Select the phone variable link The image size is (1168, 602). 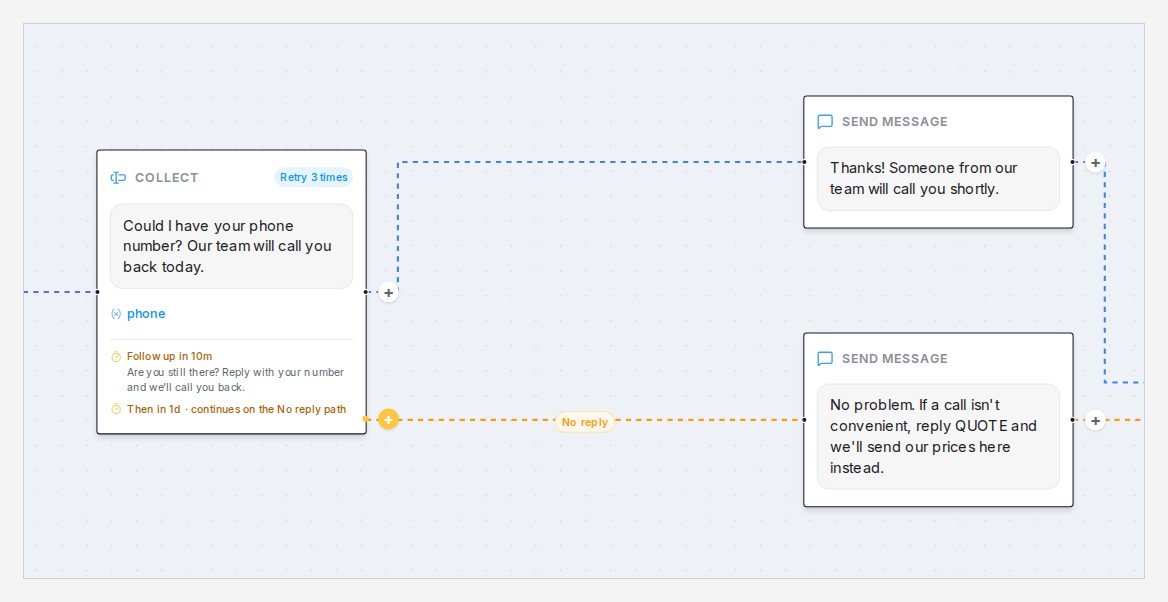click(x=146, y=314)
